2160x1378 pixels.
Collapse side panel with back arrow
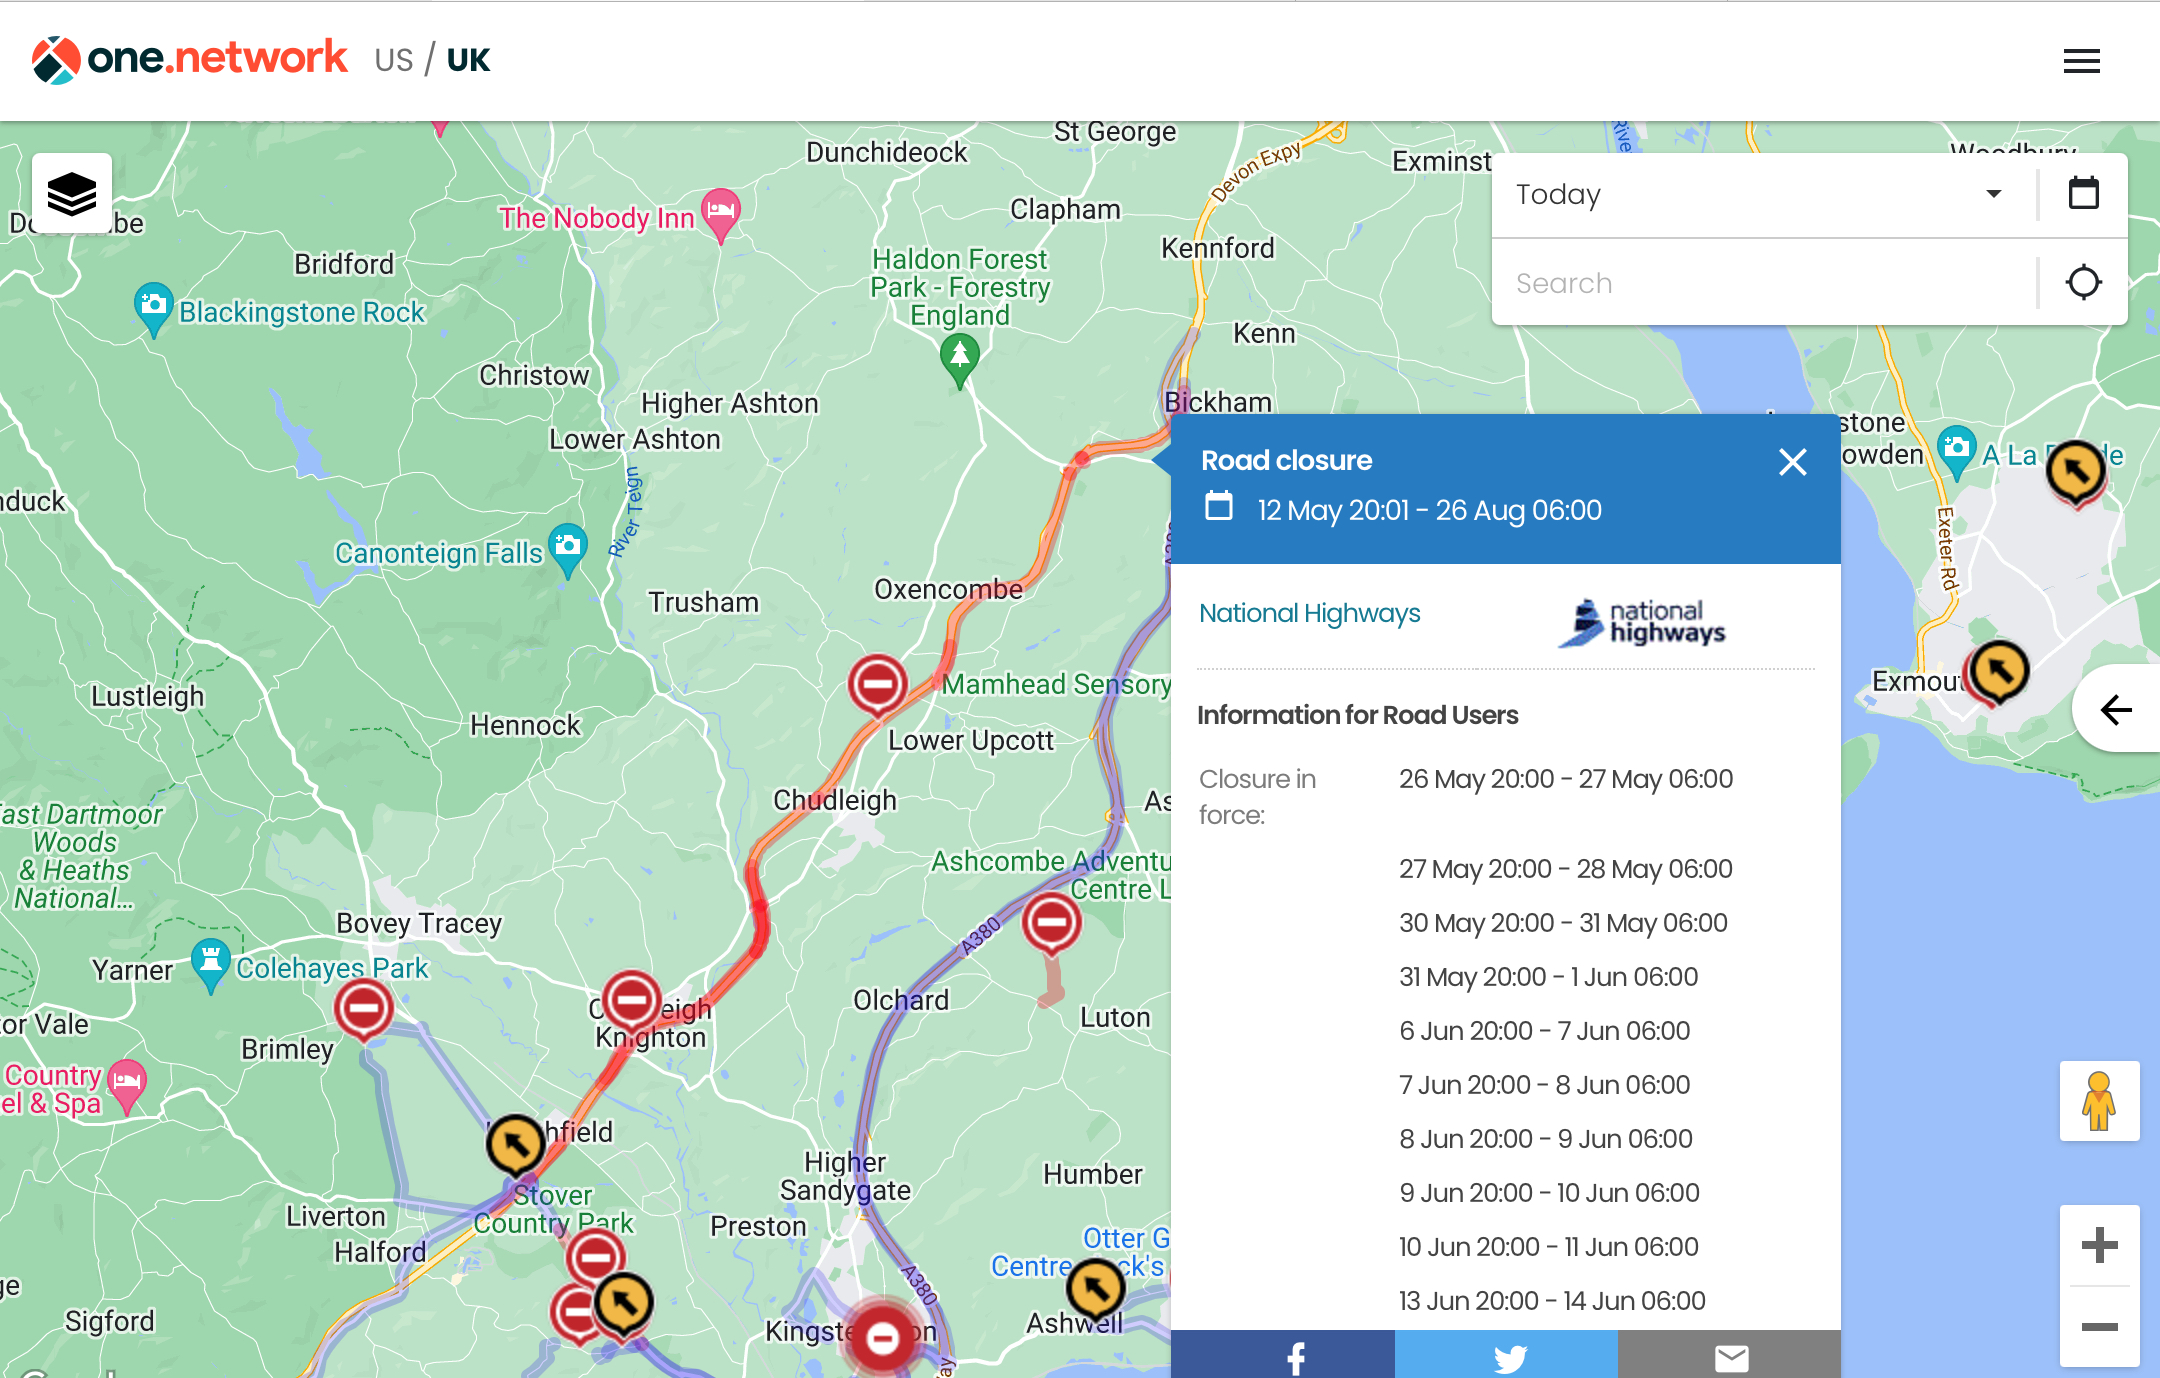(2116, 709)
